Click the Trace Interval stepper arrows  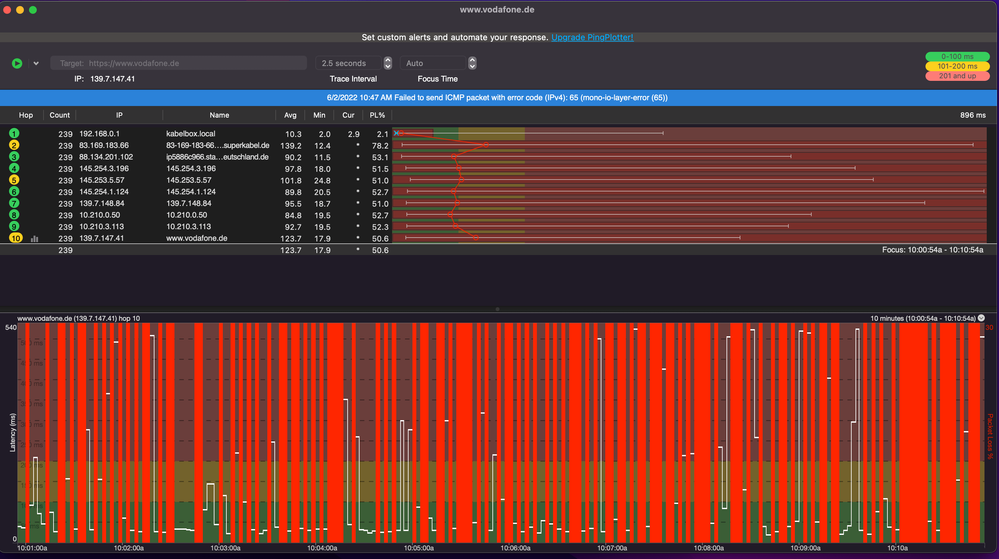tap(387, 63)
